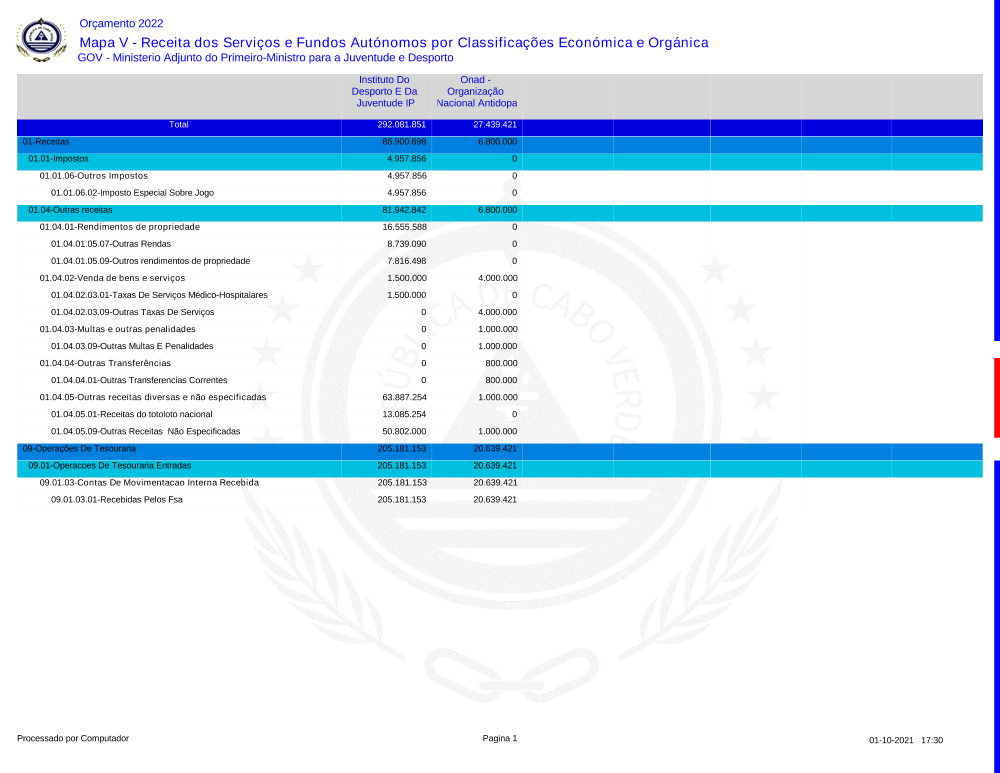Viewport: 1000px width, 773px height.
Task: Click '01.04.02.03.01-Taxas De Serviços Médico-Hospitalares' entry
Action: (x=159, y=295)
